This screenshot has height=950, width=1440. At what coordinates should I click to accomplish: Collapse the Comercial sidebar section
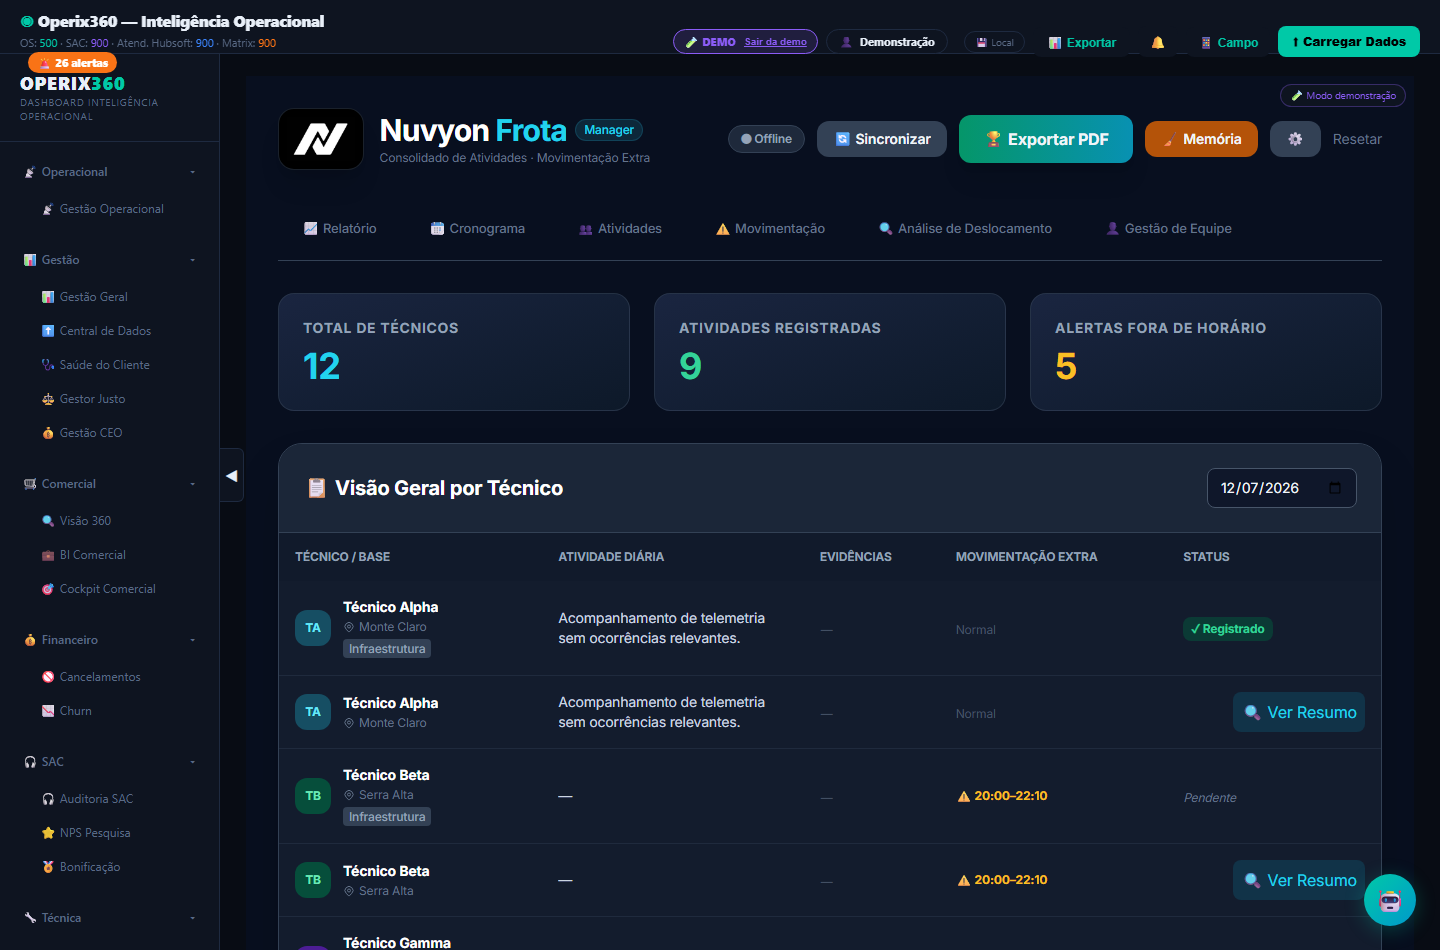pos(110,484)
